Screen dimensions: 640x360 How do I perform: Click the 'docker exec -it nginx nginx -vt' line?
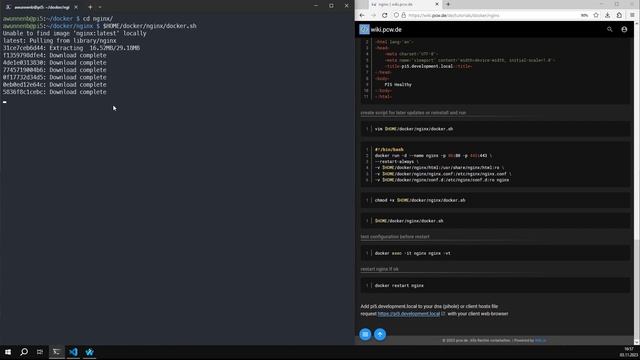point(413,253)
